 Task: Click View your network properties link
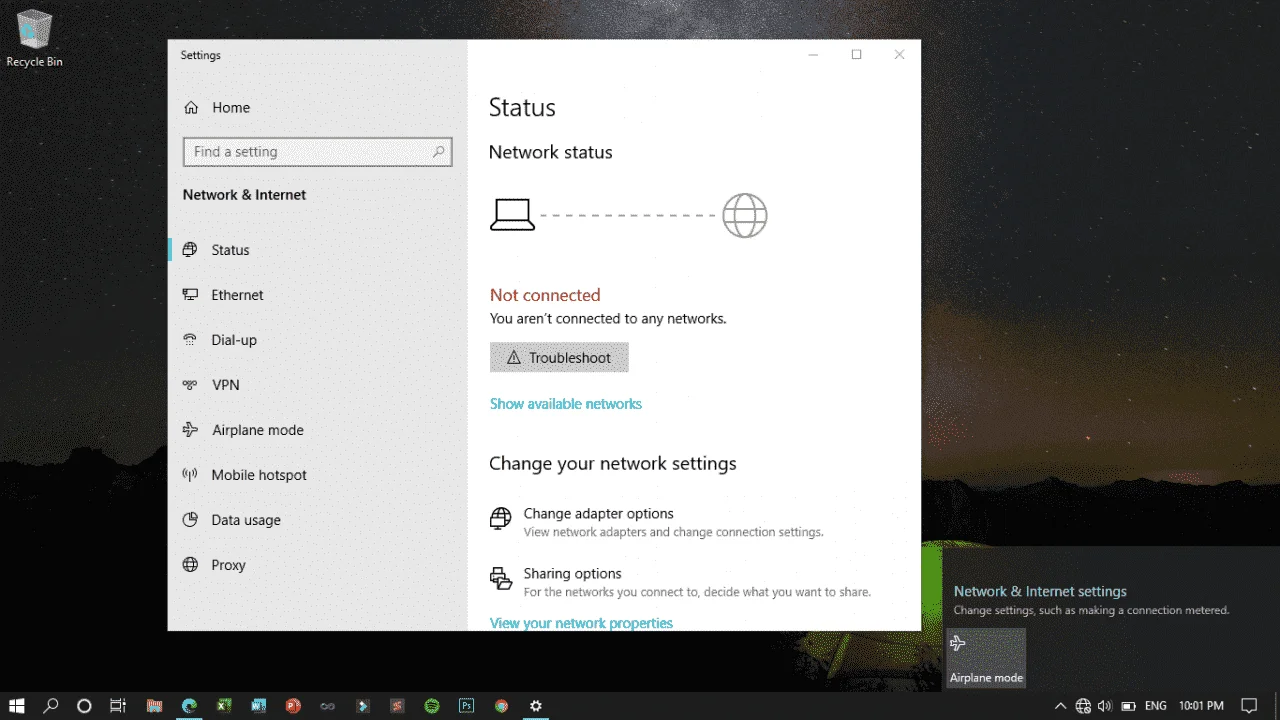(x=581, y=623)
